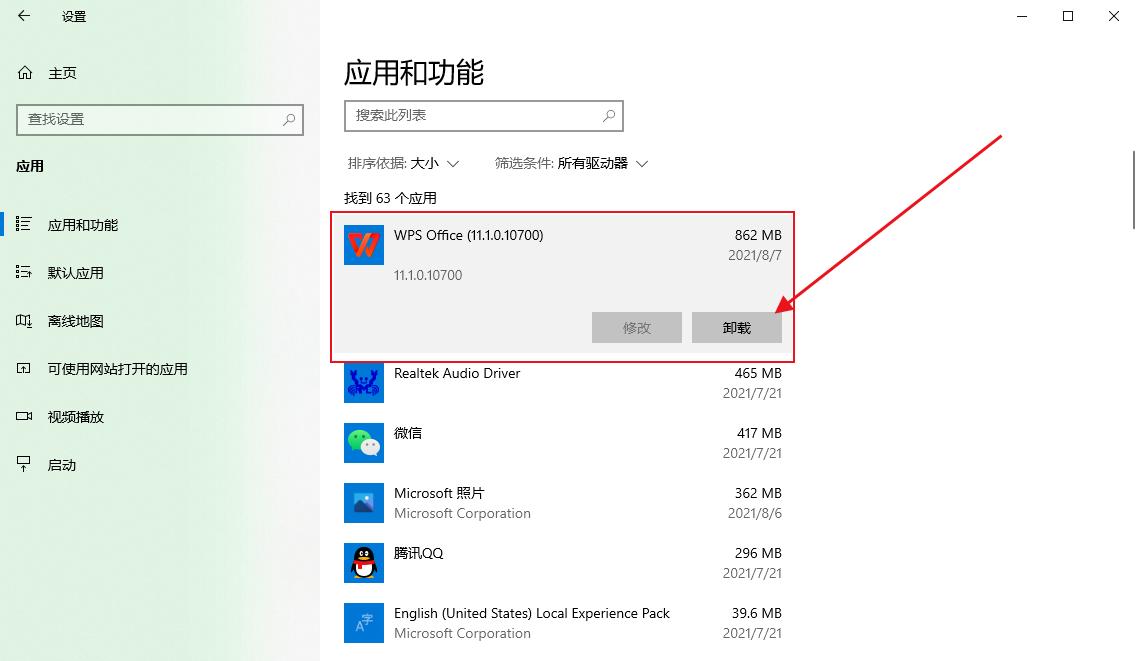The width and height of the screenshot is (1137, 661).
Task: Click the WPS Office app icon
Action: (363, 245)
